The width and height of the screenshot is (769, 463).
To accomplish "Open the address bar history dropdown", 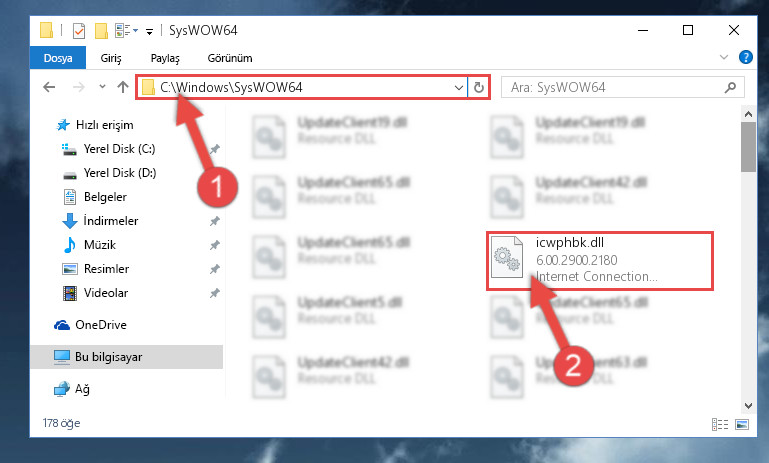I will [459, 87].
